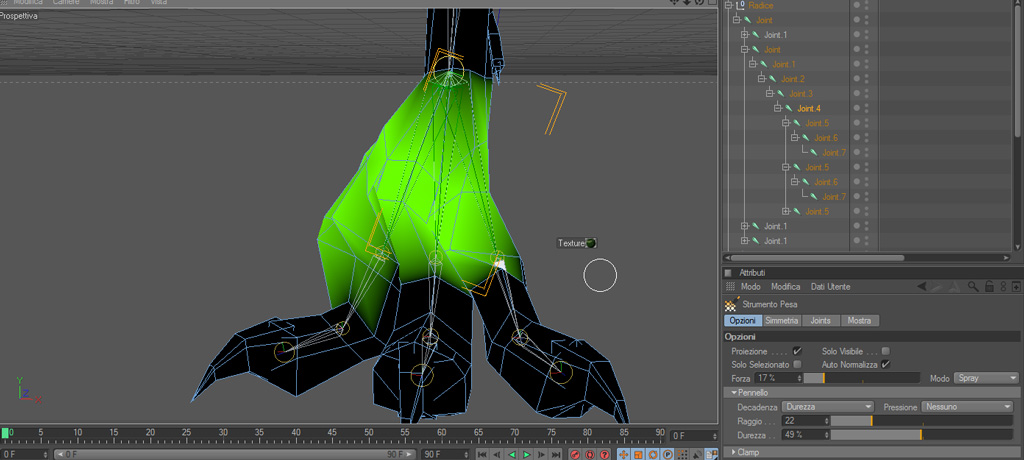This screenshot has height=460, width=1024.
Task: Adjust the Forza slider
Action: point(862,378)
